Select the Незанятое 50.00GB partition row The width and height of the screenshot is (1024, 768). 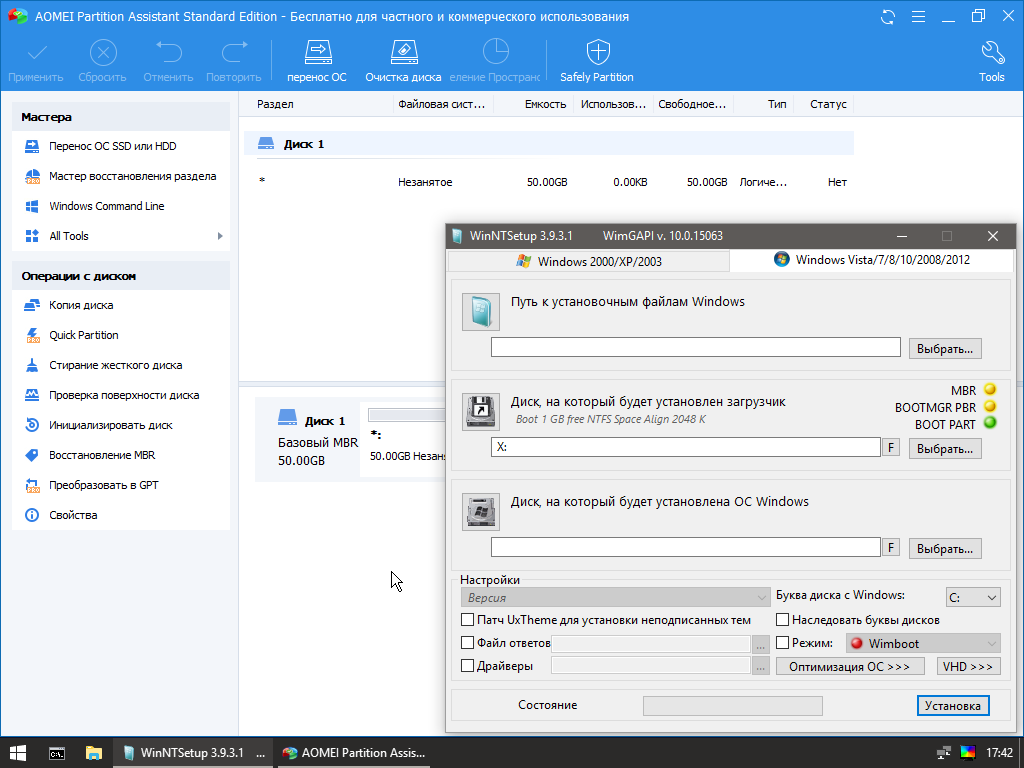549,182
